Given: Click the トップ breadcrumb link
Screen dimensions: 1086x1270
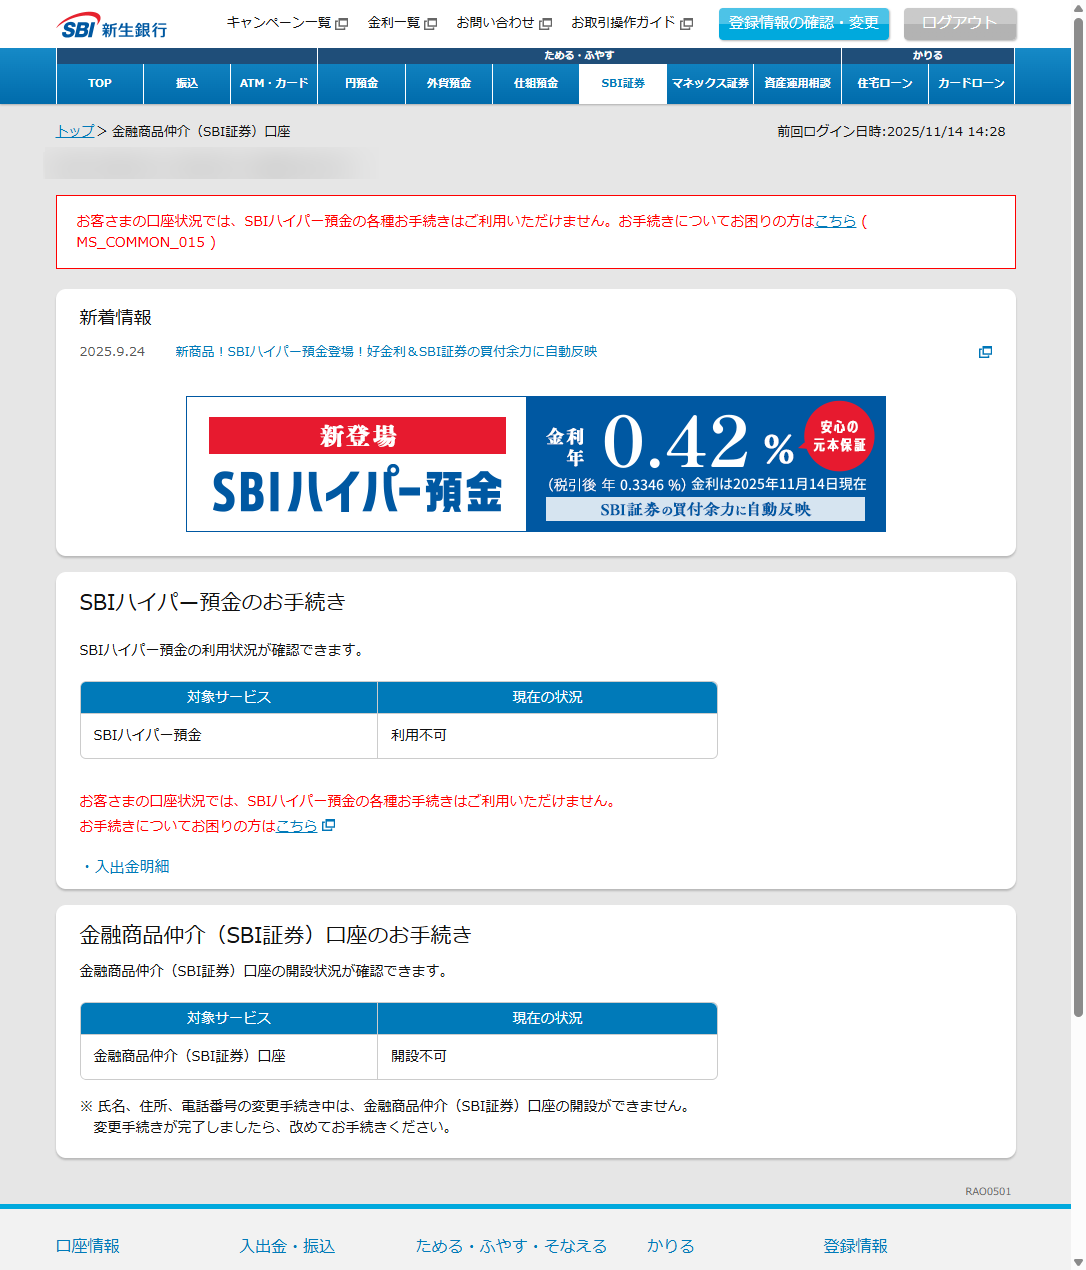Looking at the screenshot, I should click(75, 131).
